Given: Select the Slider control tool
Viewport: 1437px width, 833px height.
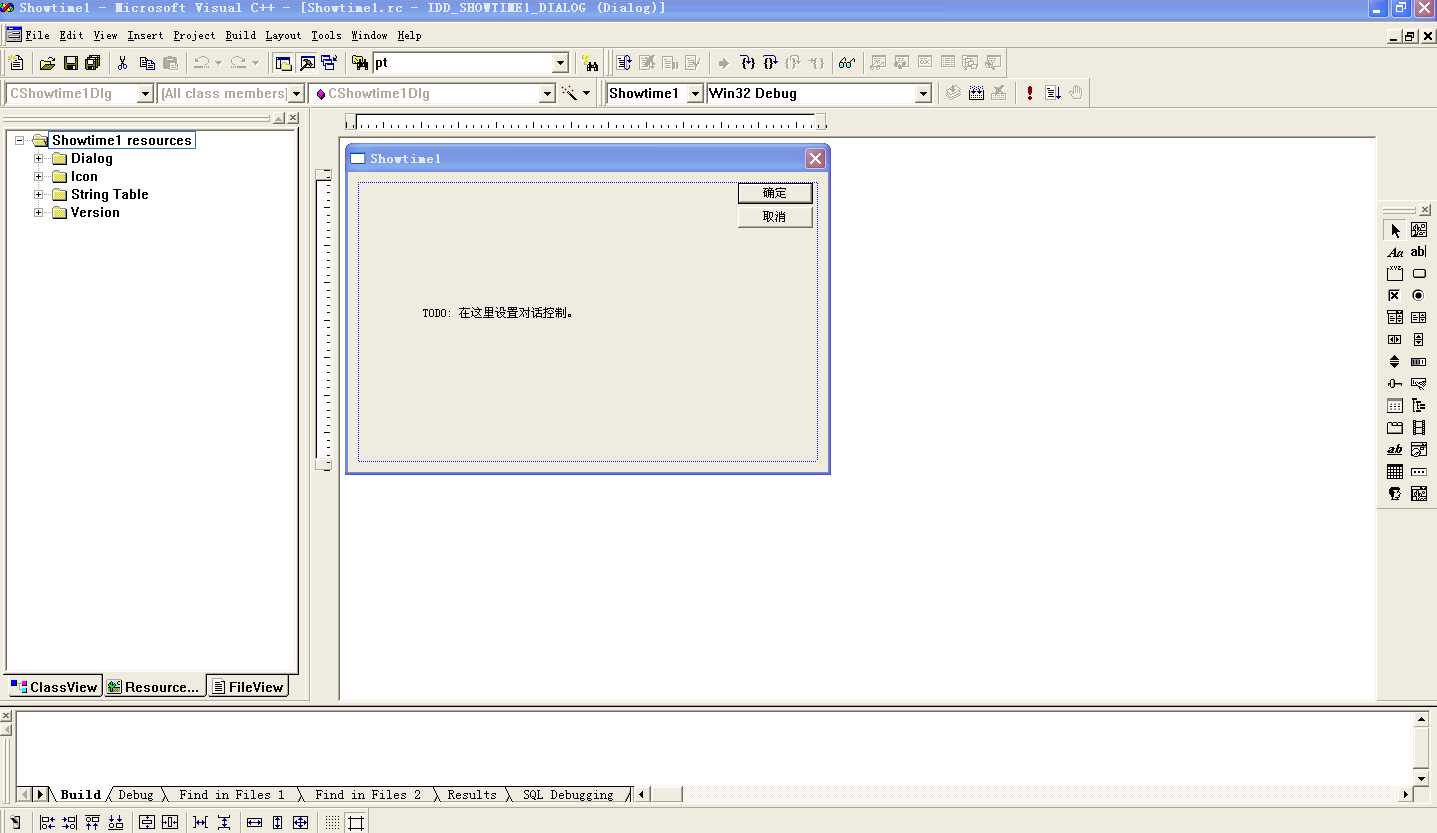Looking at the screenshot, I should tap(1395, 384).
